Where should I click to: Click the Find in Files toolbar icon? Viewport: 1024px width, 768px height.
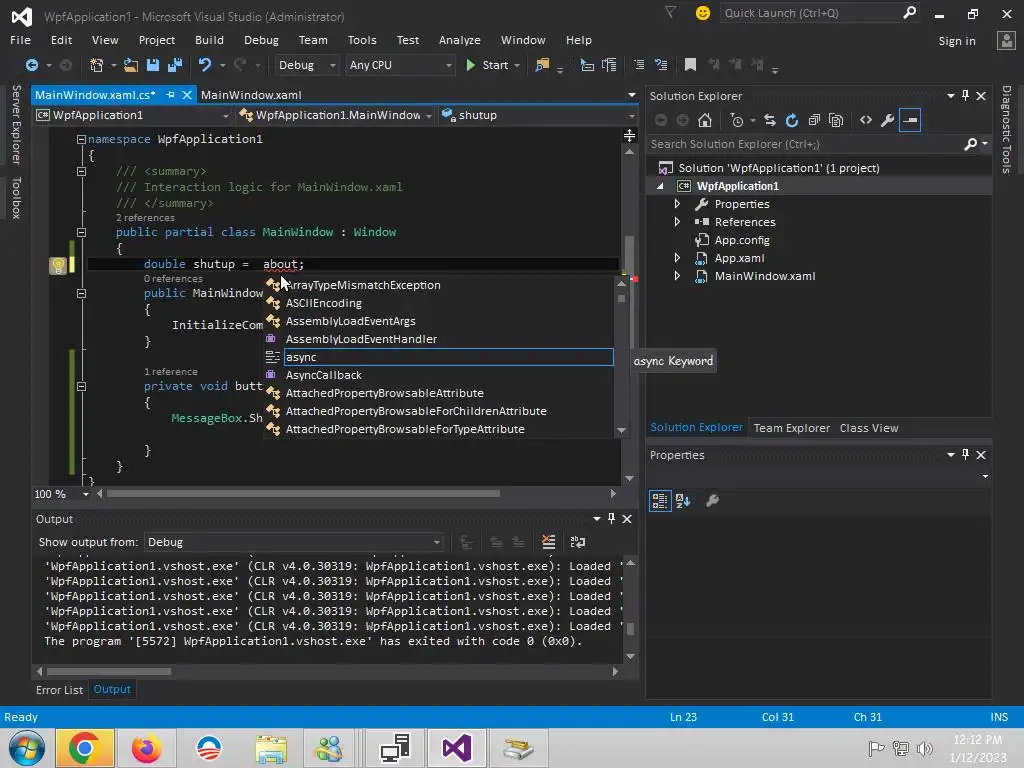tap(542, 65)
